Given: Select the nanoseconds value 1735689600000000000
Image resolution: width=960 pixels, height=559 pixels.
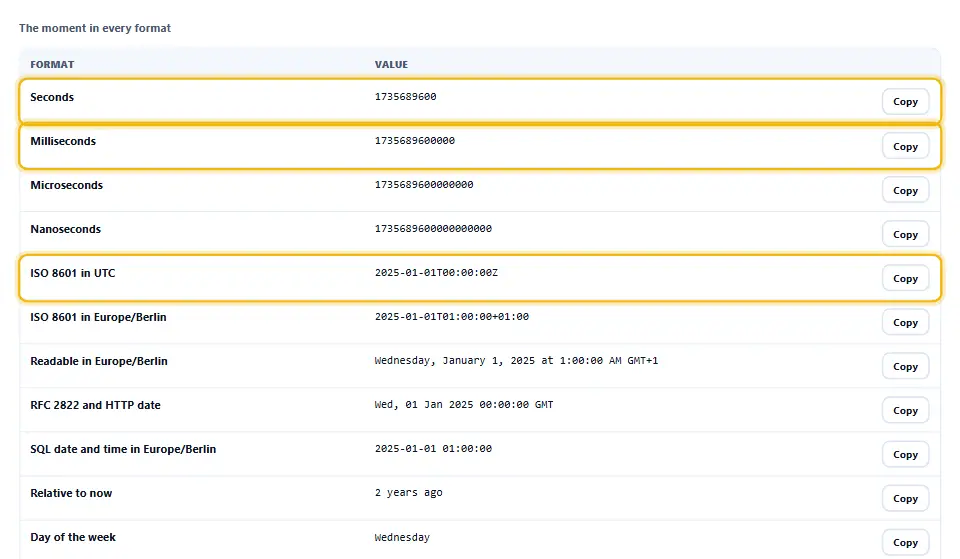Looking at the screenshot, I should (x=433, y=229).
